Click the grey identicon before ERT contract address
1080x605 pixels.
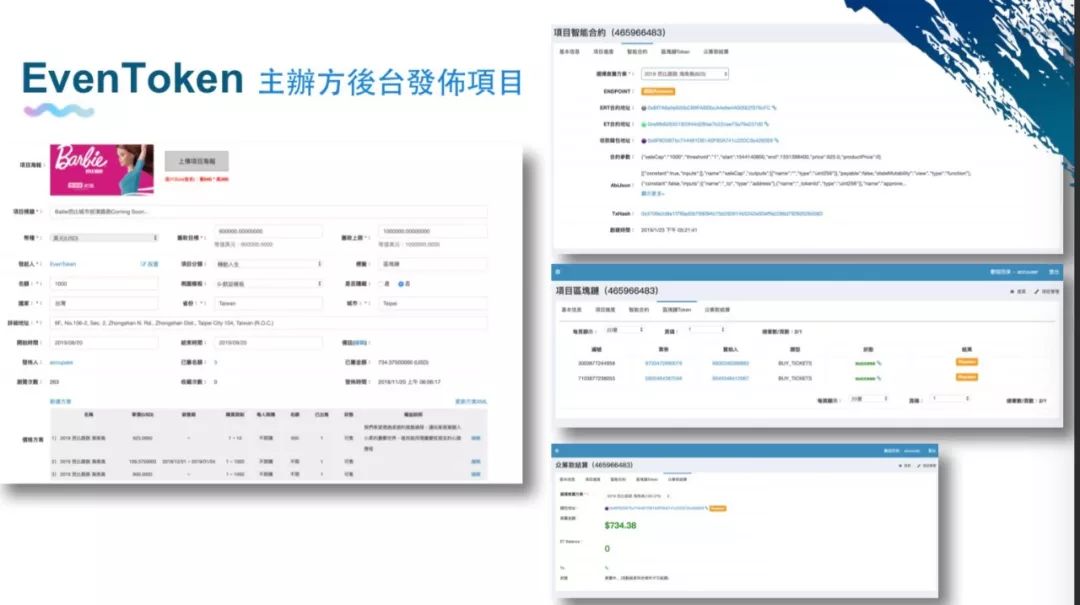[644, 108]
